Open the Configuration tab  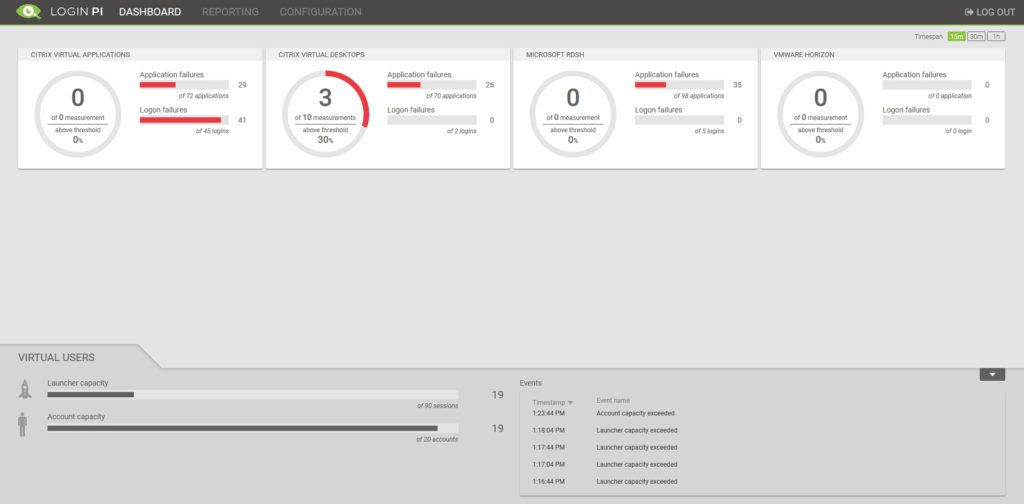[320, 12]
